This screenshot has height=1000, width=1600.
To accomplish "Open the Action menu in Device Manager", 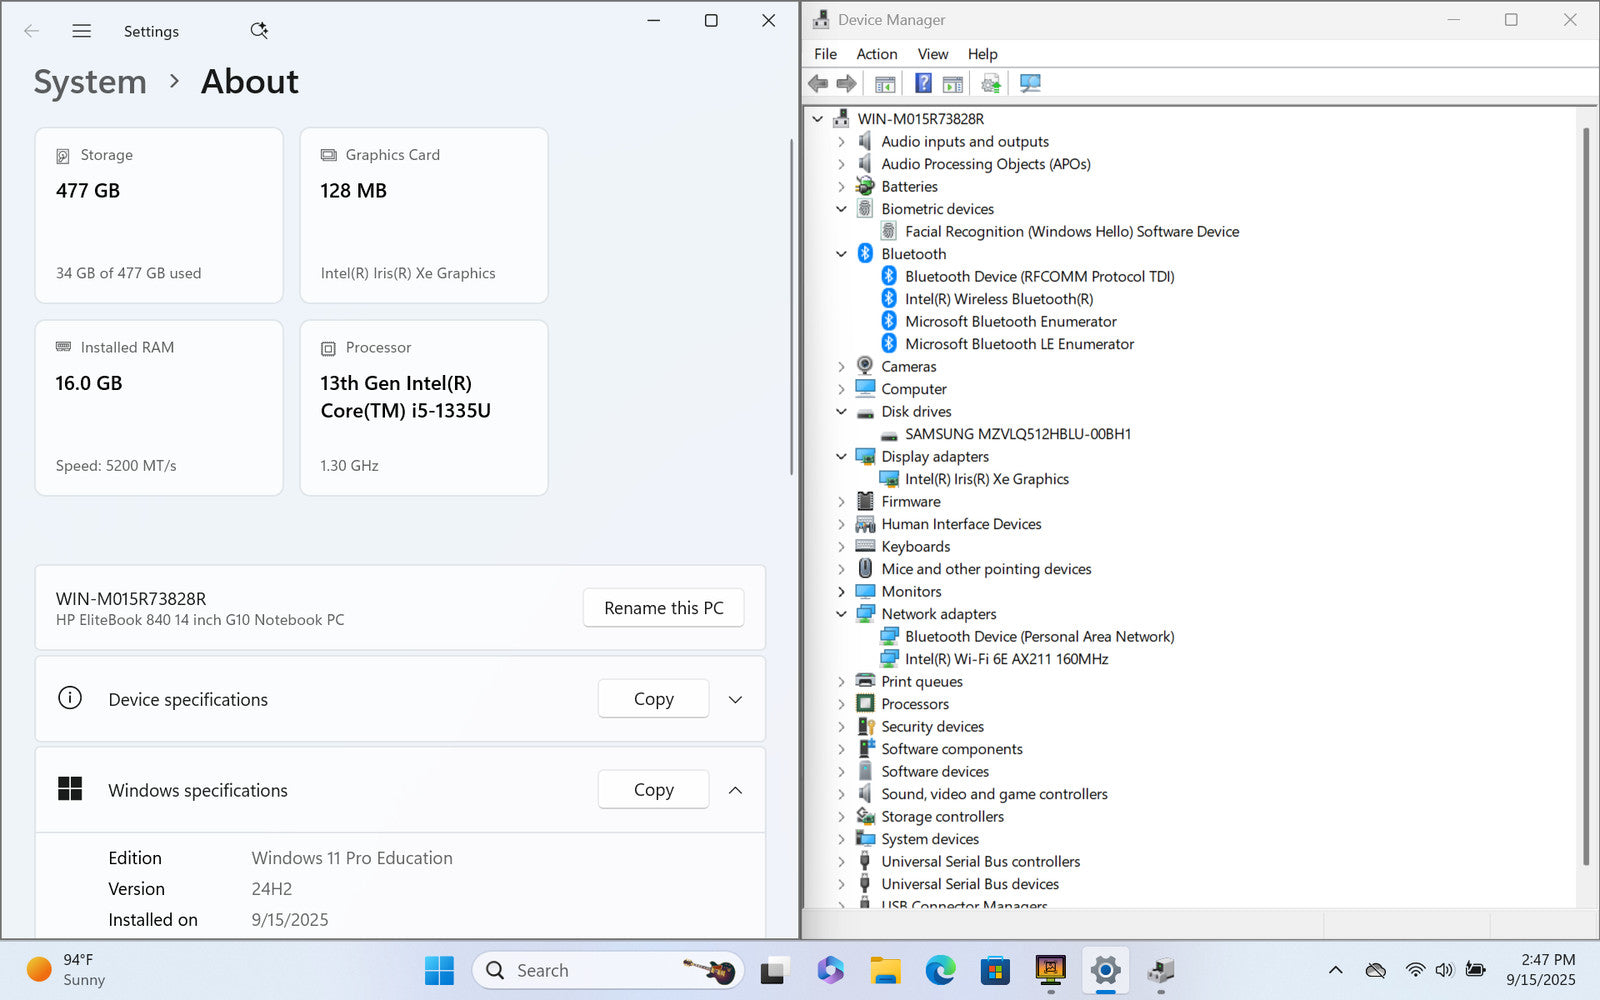I will 876,54.
